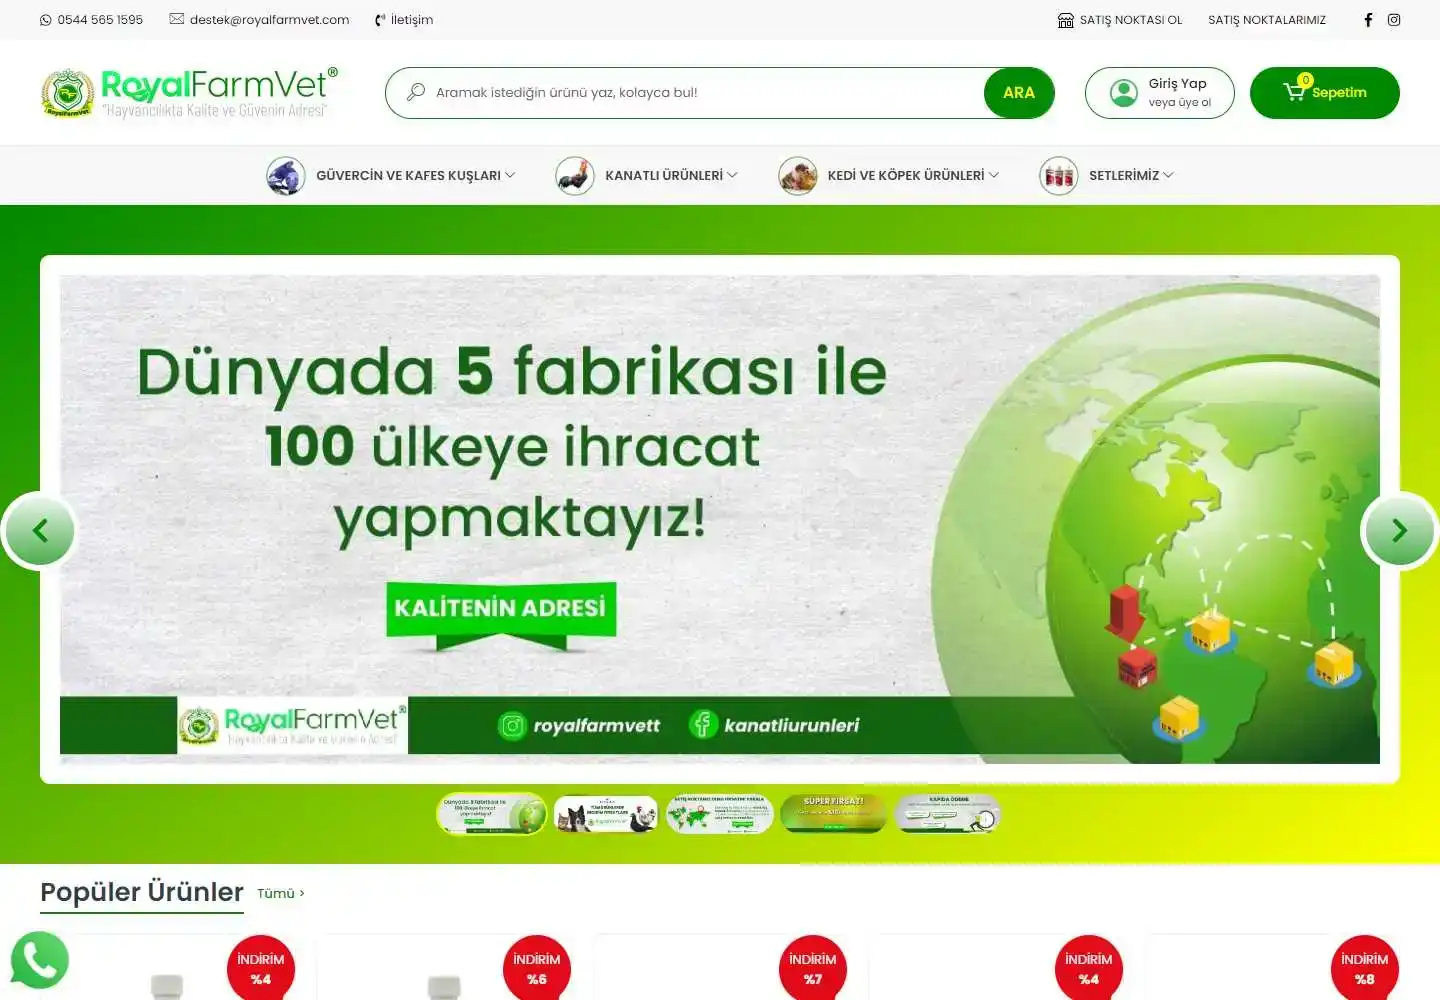1440x1000 pixels.
Task: Select the first slider thumbnail with globe
Action: coord(492,814)
